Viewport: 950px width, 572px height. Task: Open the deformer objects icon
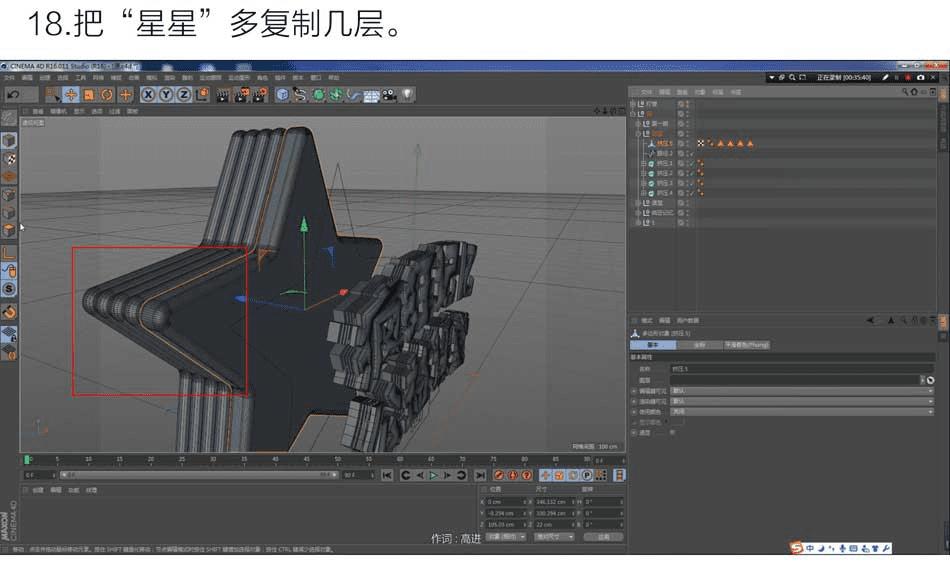[x=354, y=95]
